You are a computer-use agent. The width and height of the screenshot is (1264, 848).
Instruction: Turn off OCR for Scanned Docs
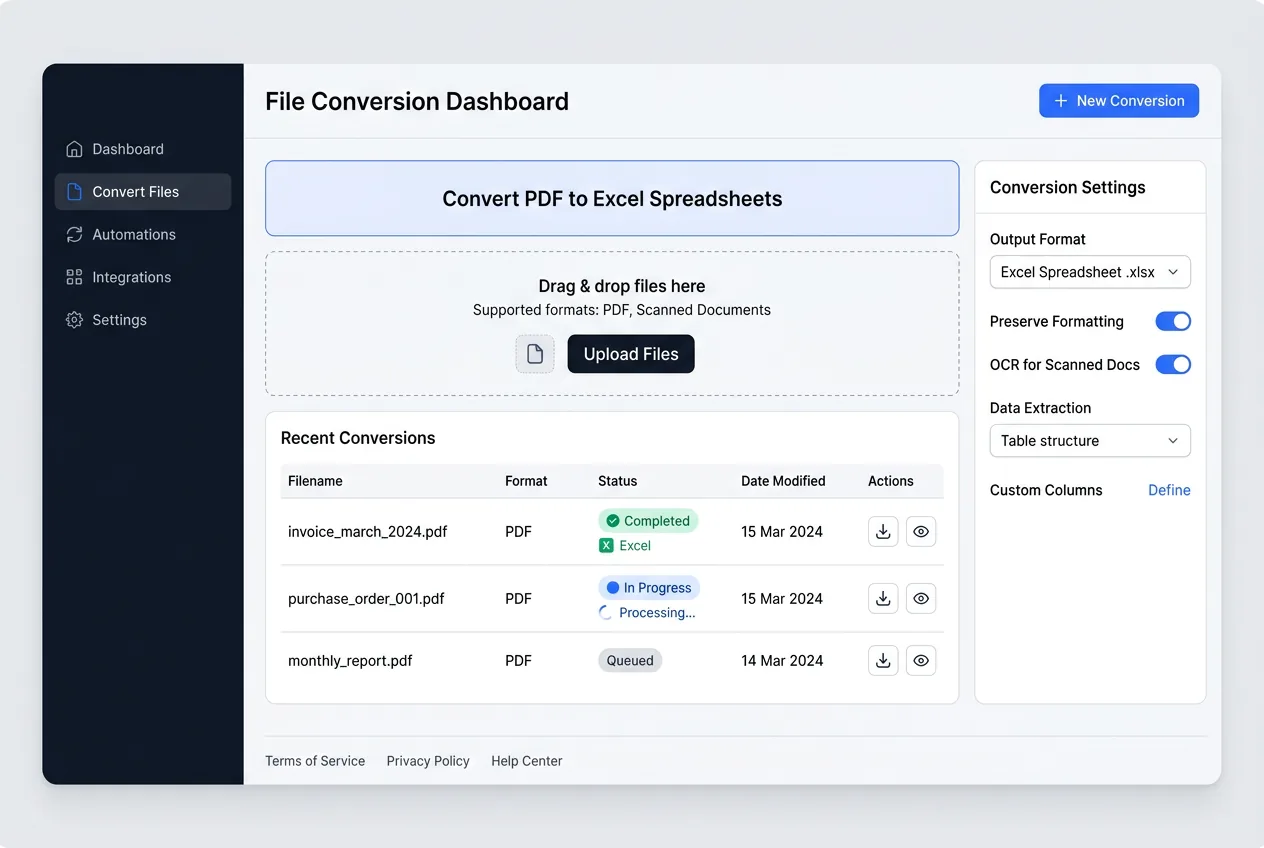point(1173,364)
